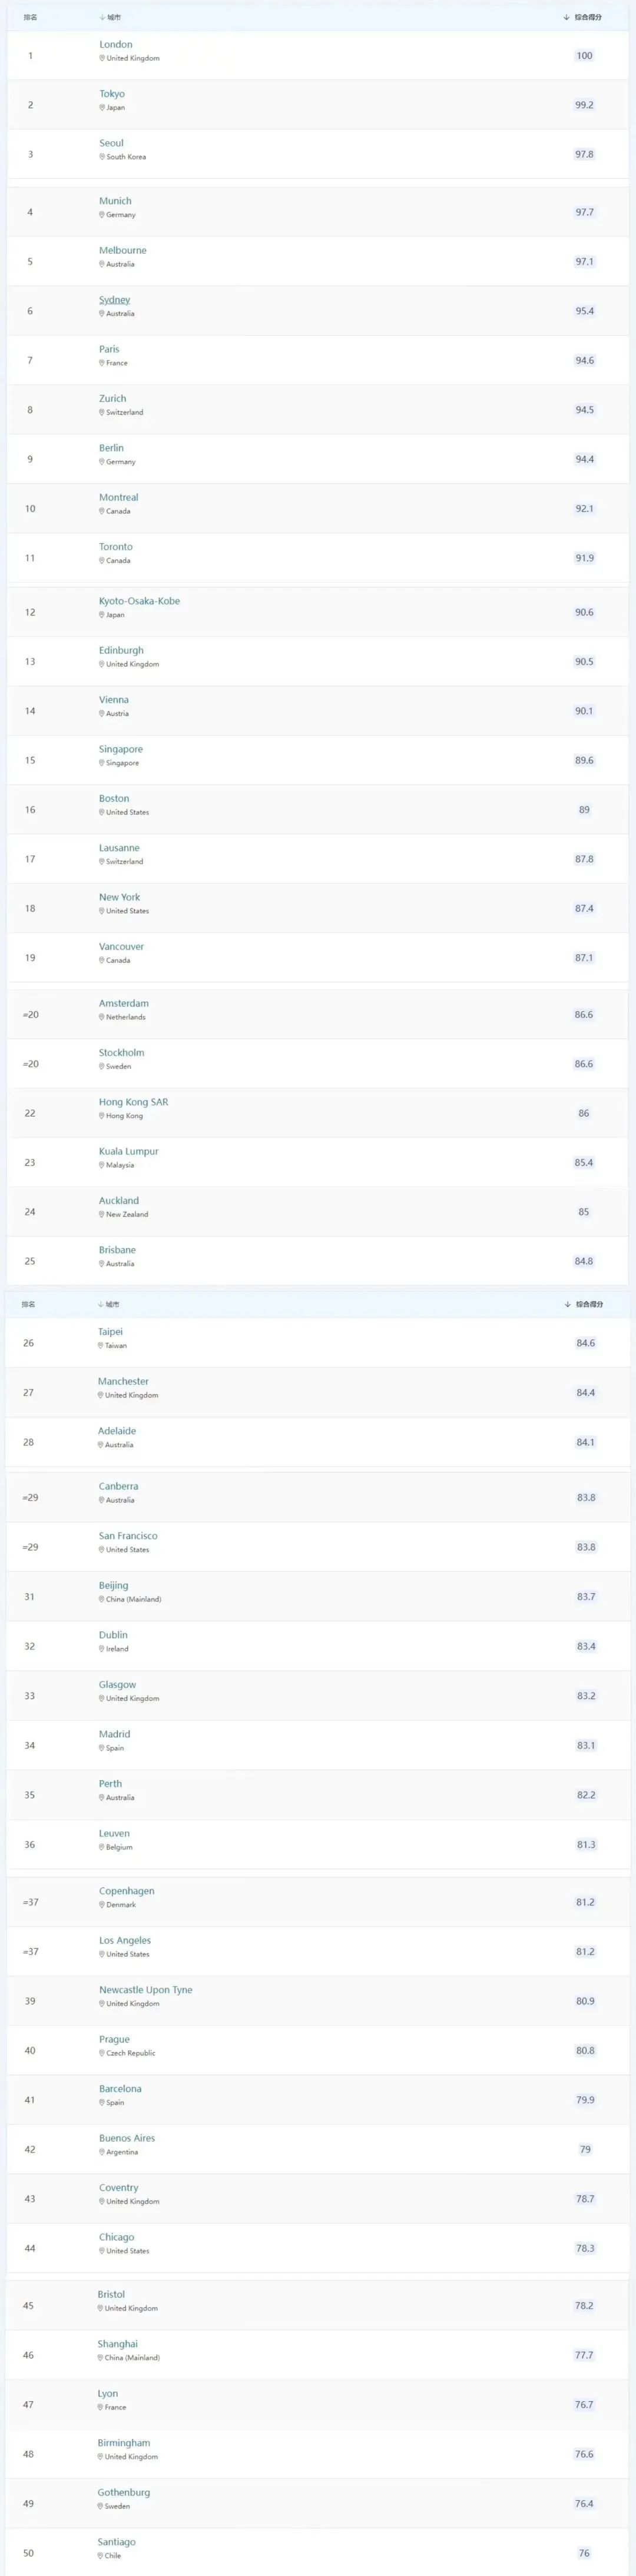Sort by 城市 in the top table header
The image size is (636, 2576).
pyautogui.click(x=110, y=17)
